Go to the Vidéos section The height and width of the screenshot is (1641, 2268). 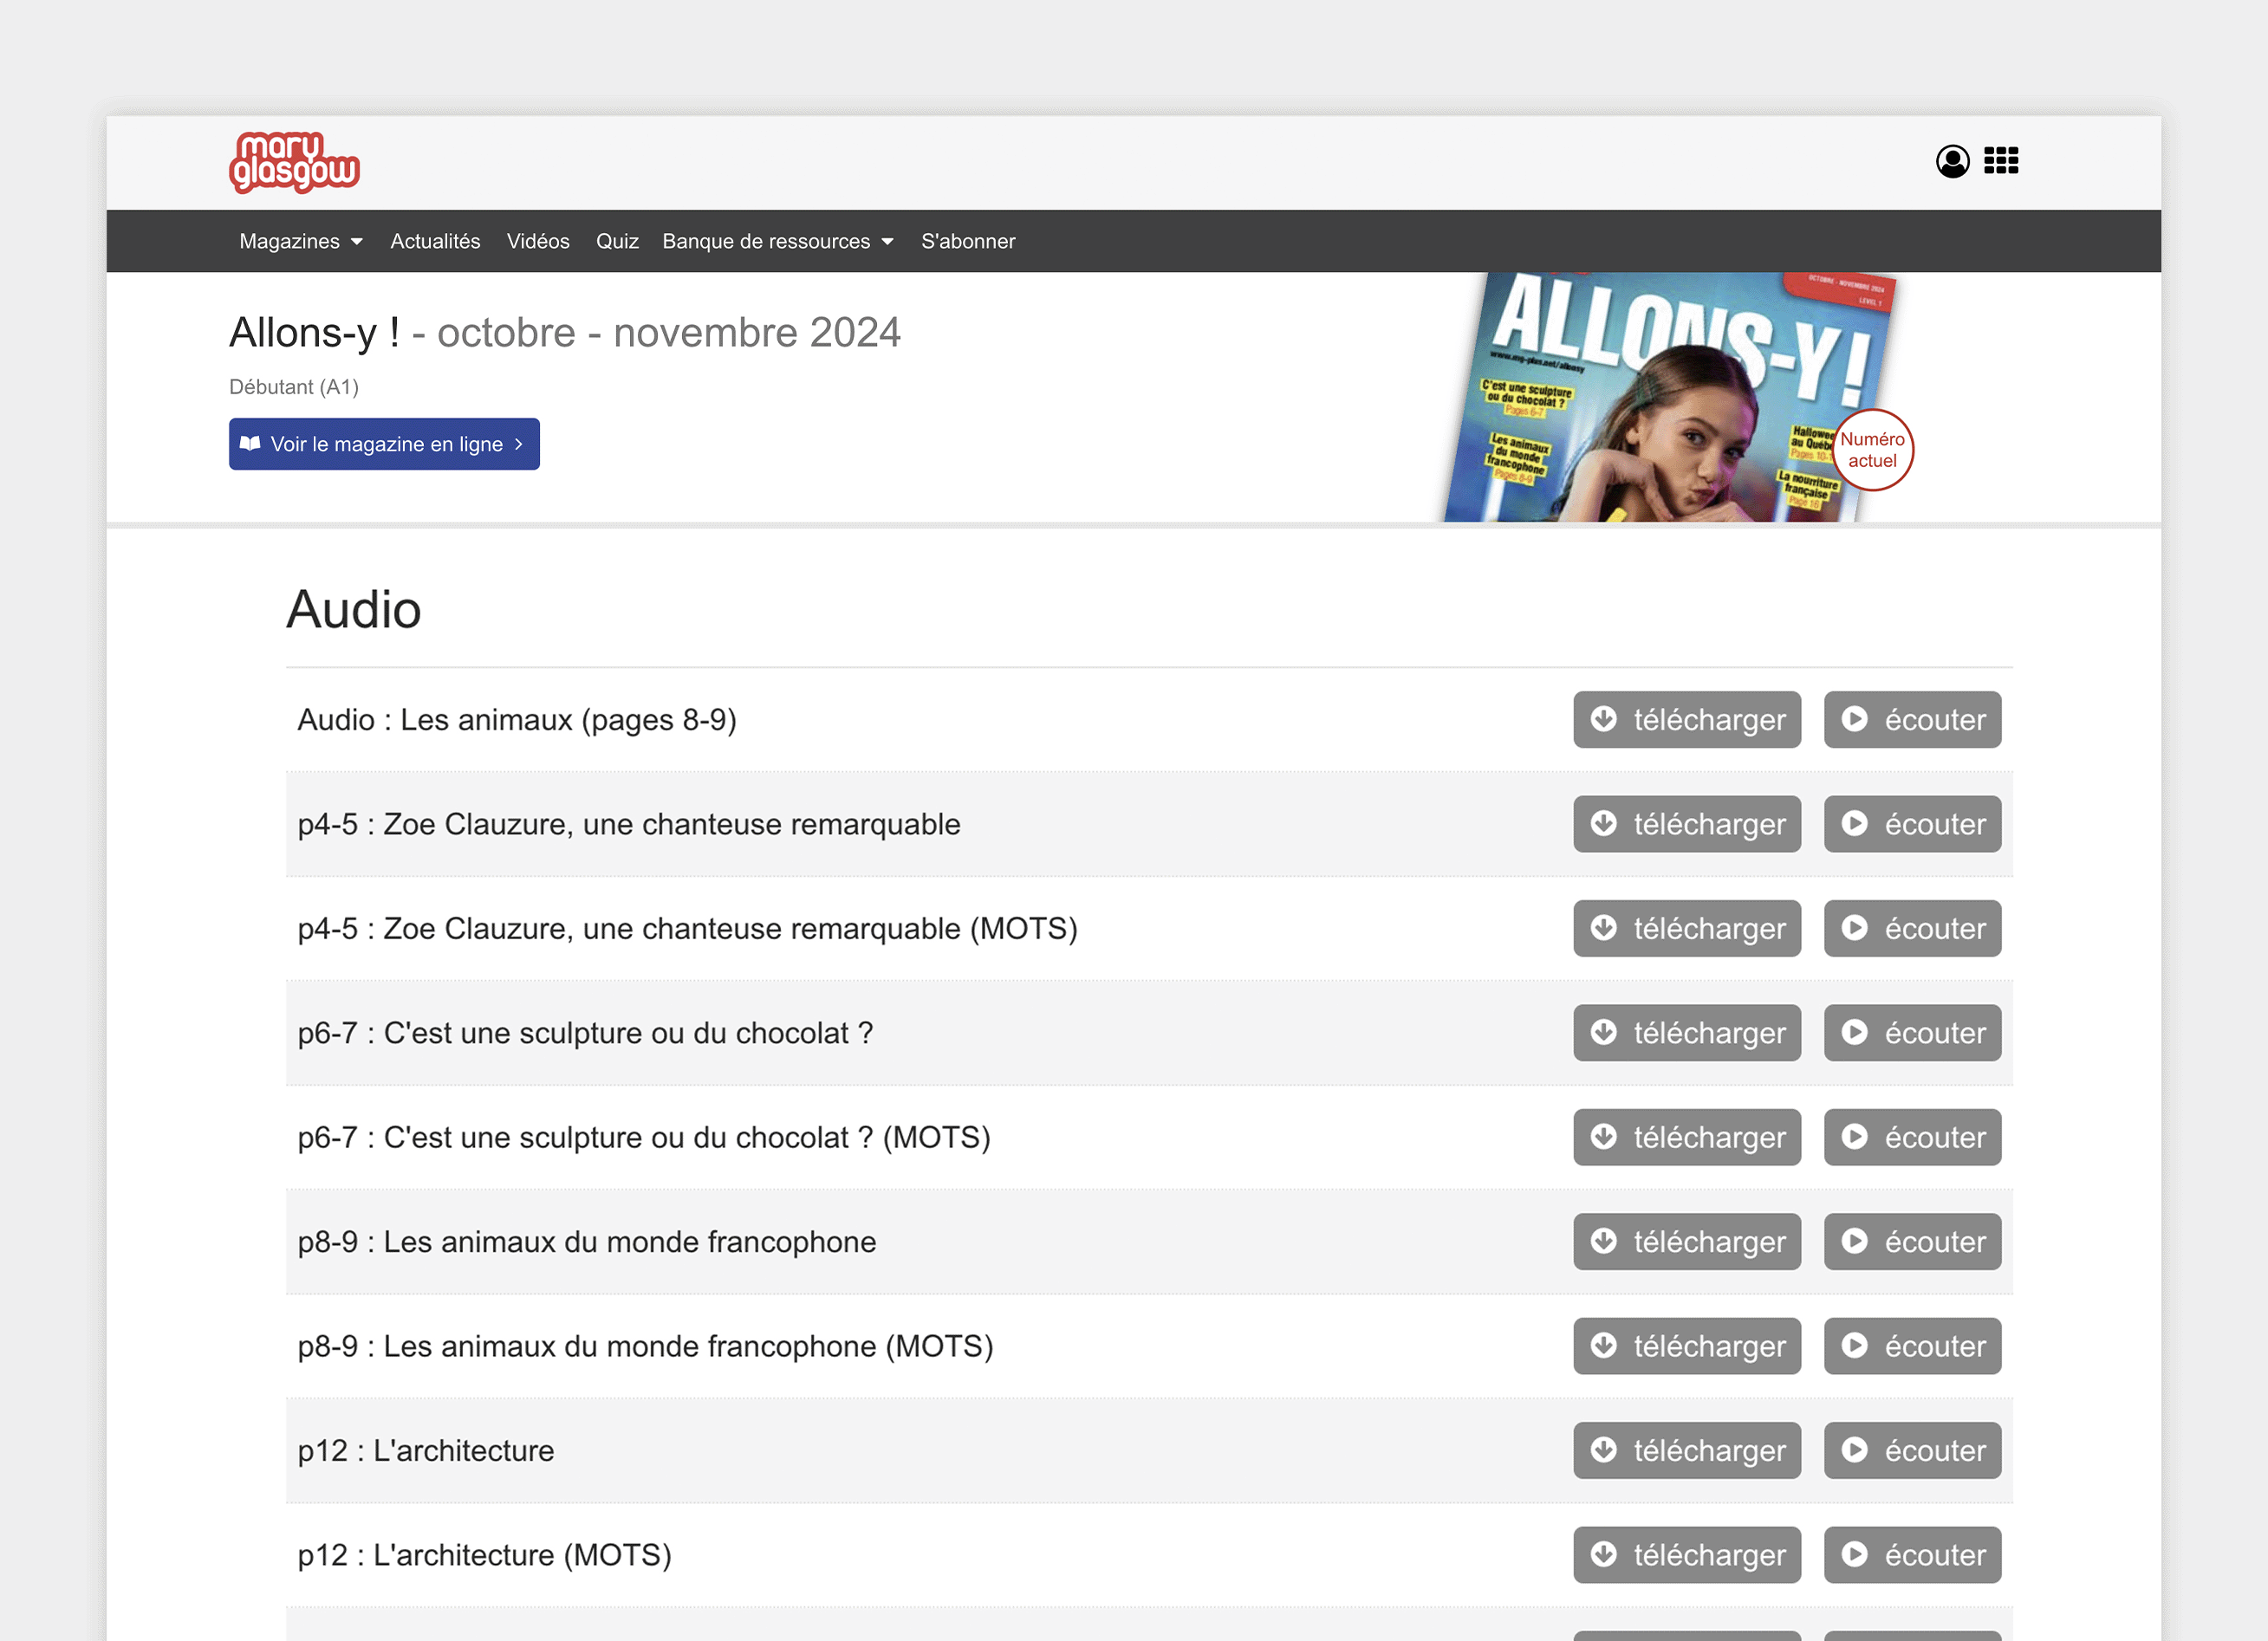[x=537, y=241]
